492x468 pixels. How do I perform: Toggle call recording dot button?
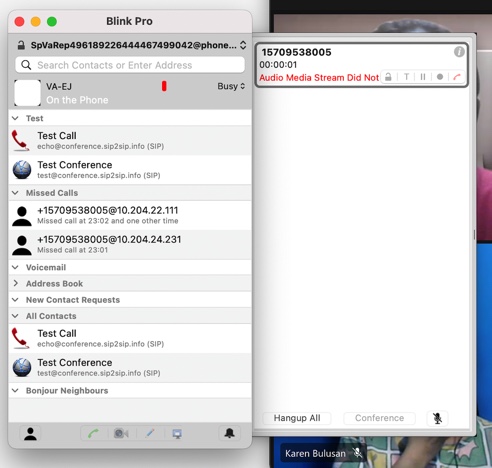tap(440, 77)
